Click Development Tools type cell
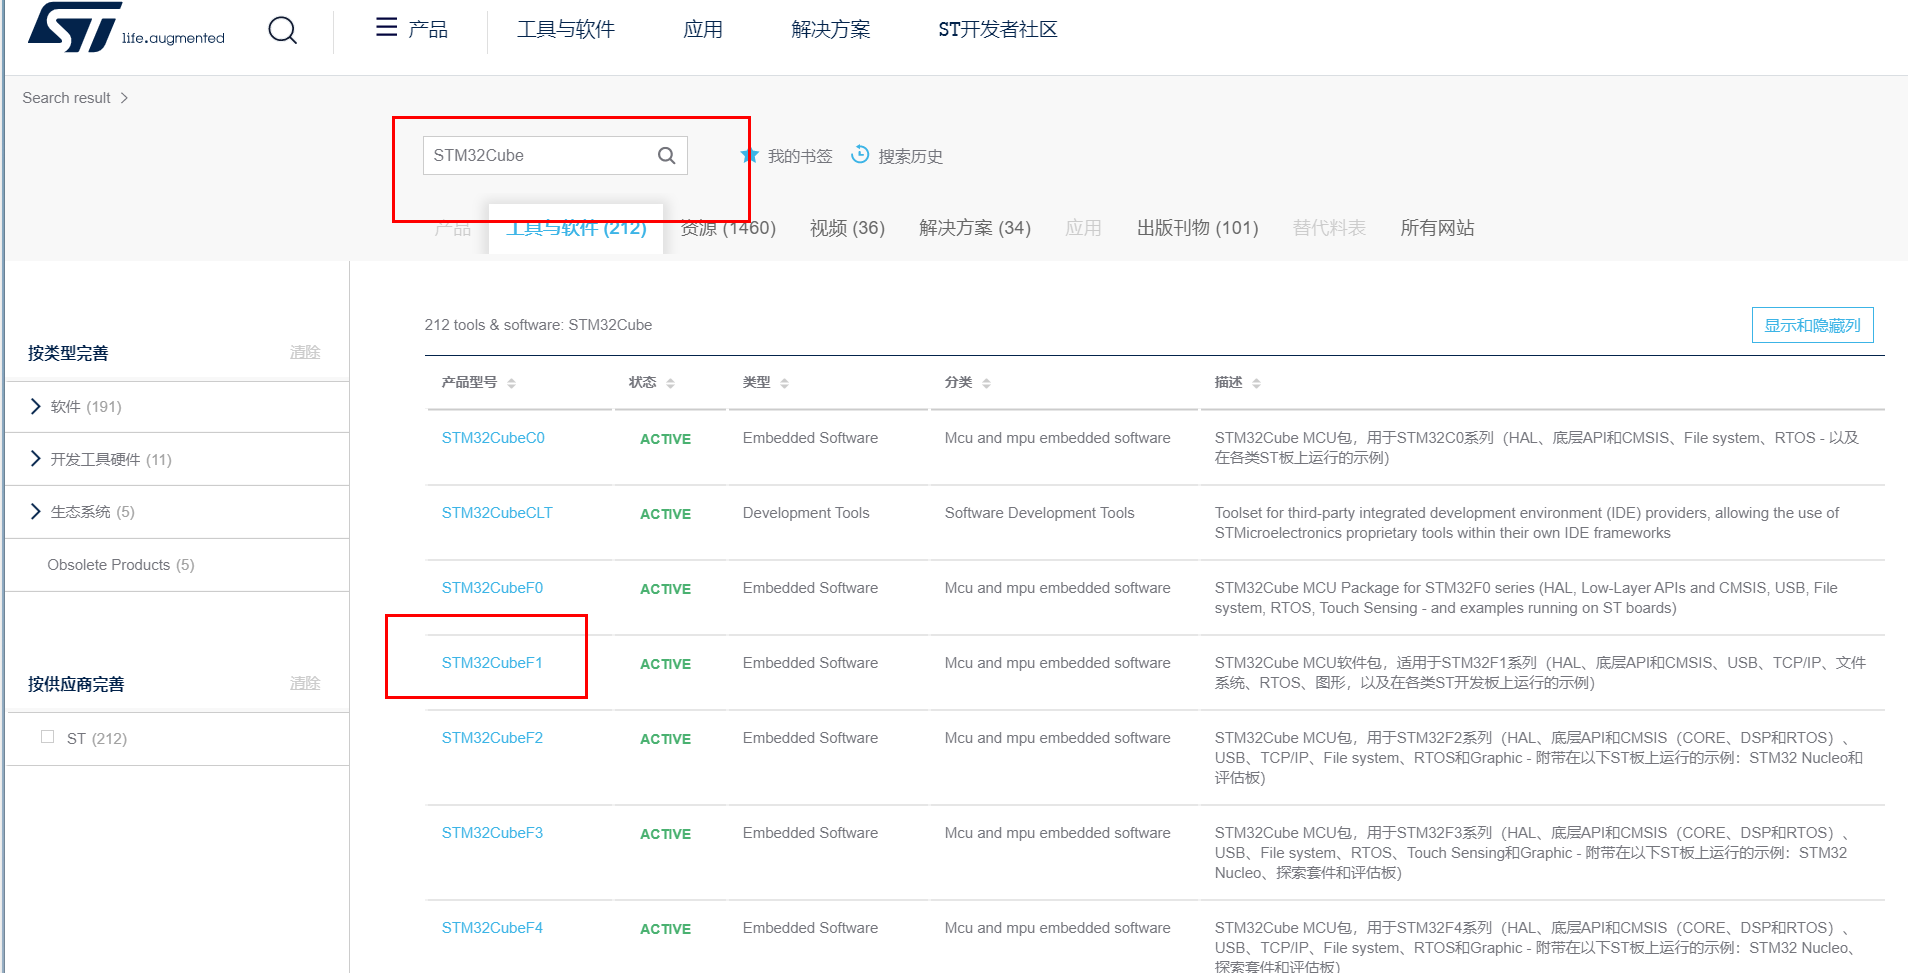The width and height of the screenshot is (1908, 973). tap(806, 513)
